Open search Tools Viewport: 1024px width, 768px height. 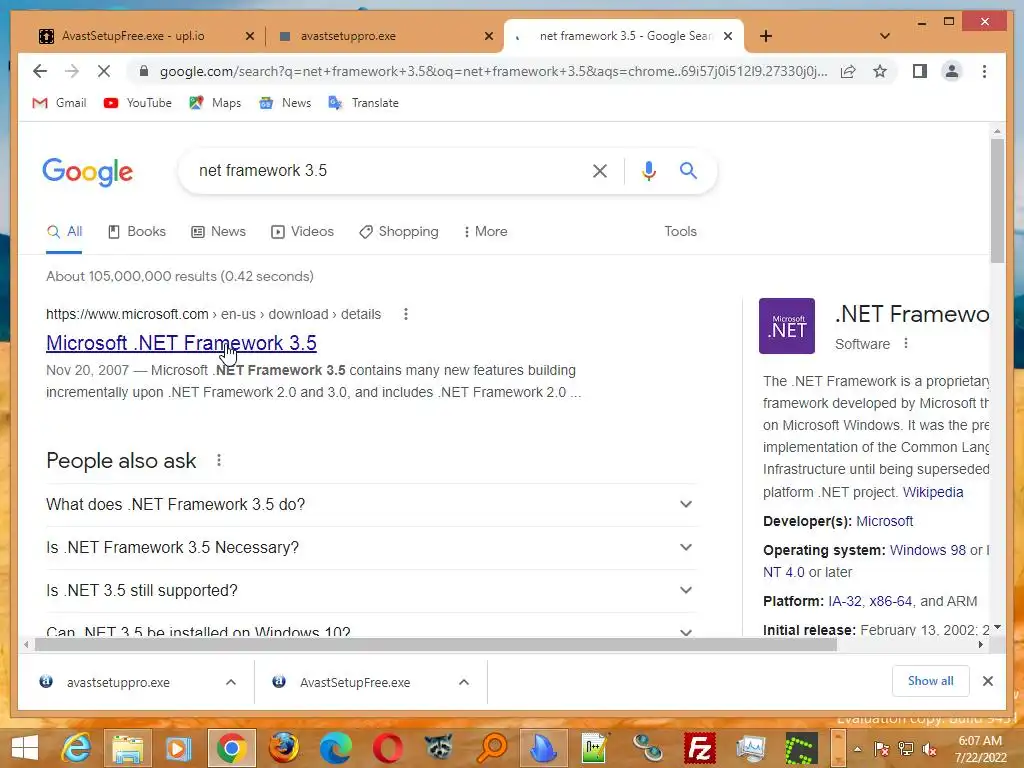[x=680, y=231]
